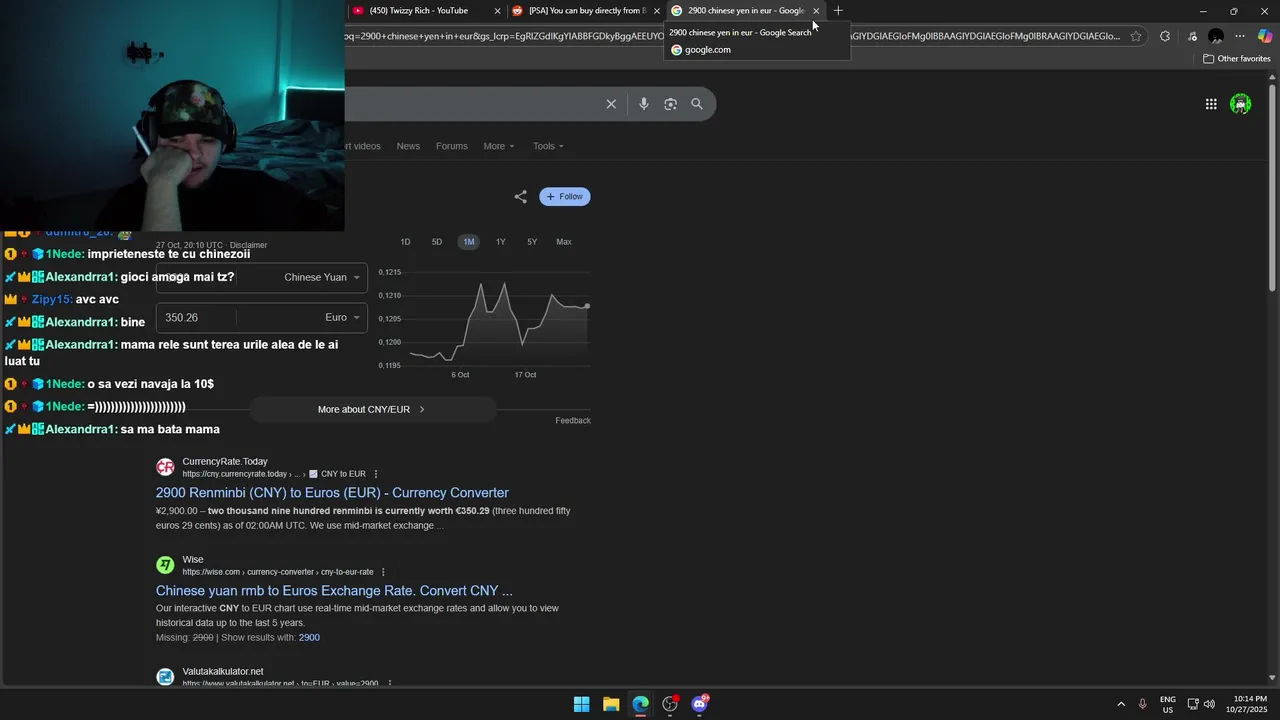1280x720 pixels.
Task: Click the currency chart line
Action: [x=498, y=320]
